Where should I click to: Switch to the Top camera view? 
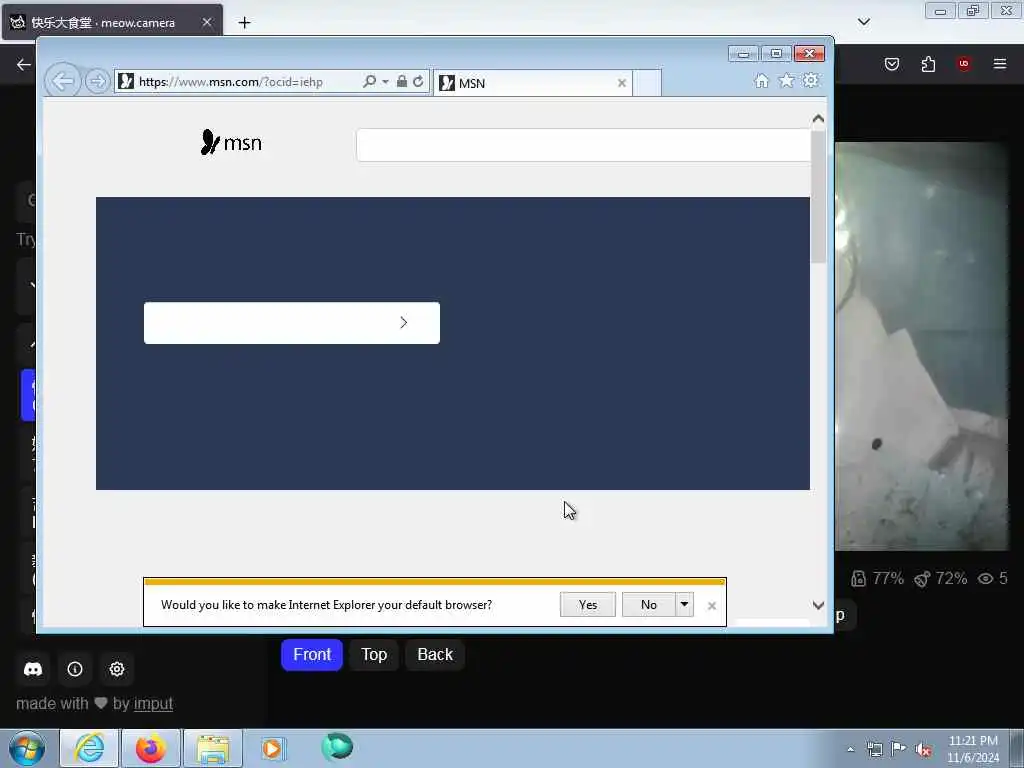(374, 654)
